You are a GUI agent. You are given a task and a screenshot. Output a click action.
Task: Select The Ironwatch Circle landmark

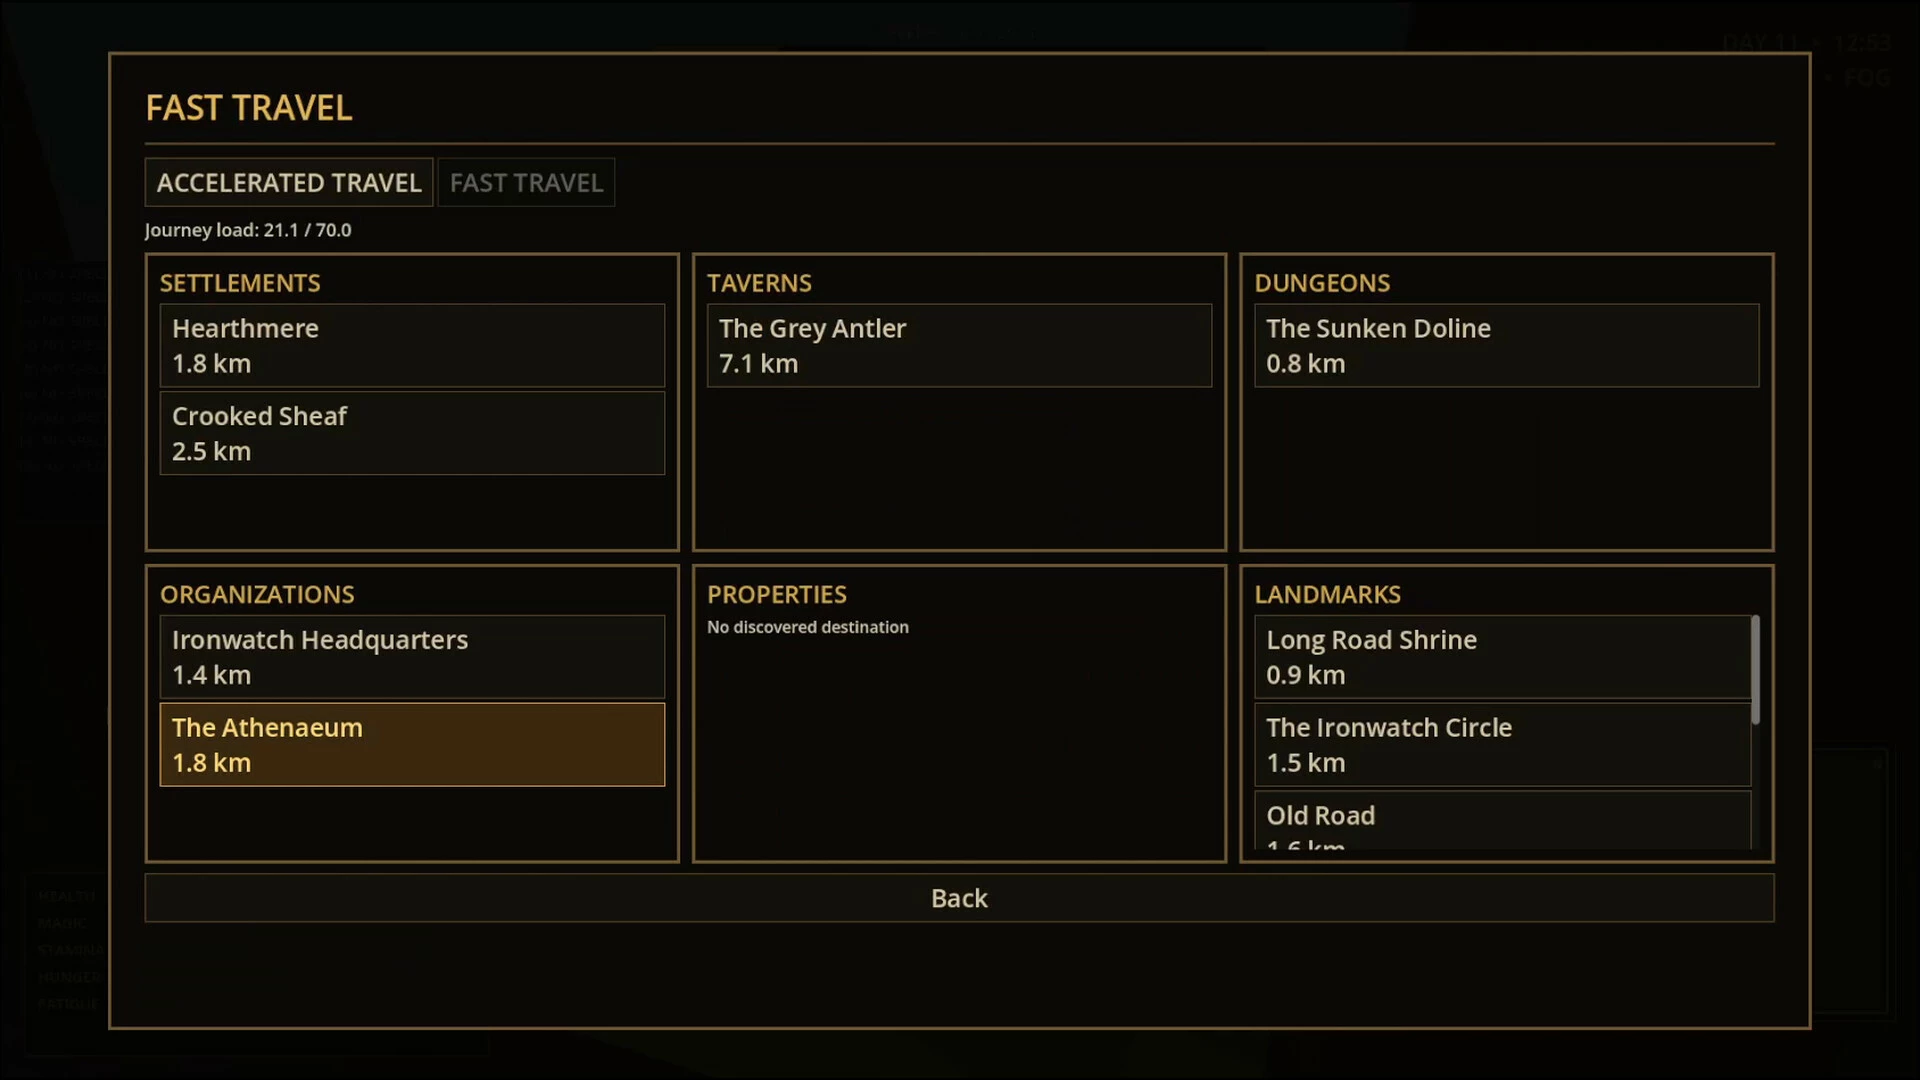(x=1502, y=745)
